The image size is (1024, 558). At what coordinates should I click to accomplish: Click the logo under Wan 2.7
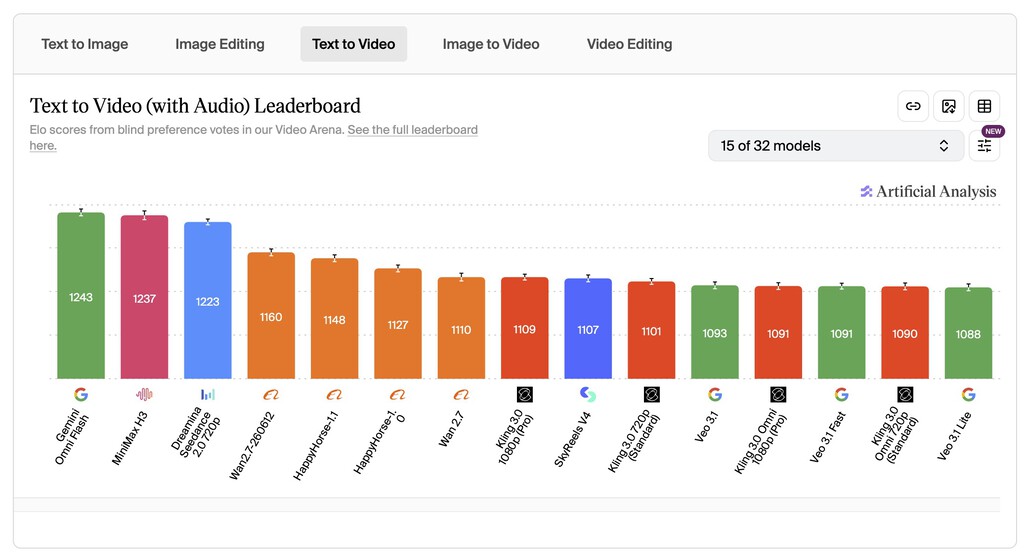pos(461,395)
